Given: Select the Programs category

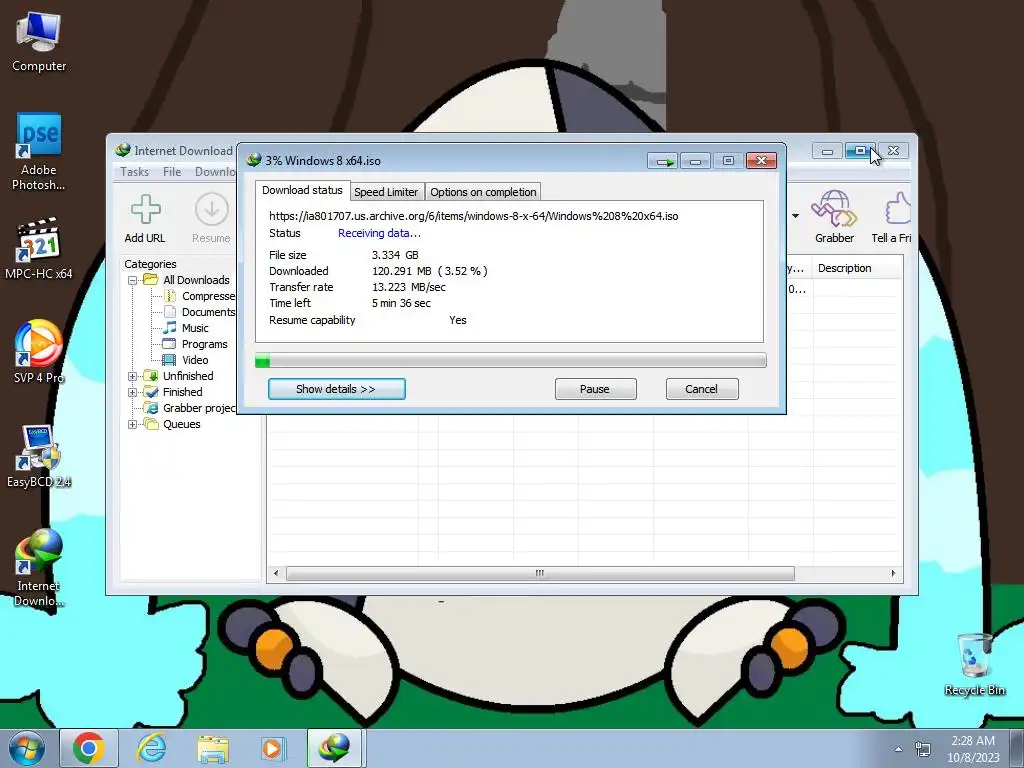Looking at the screenshot, I should (195, 344).
